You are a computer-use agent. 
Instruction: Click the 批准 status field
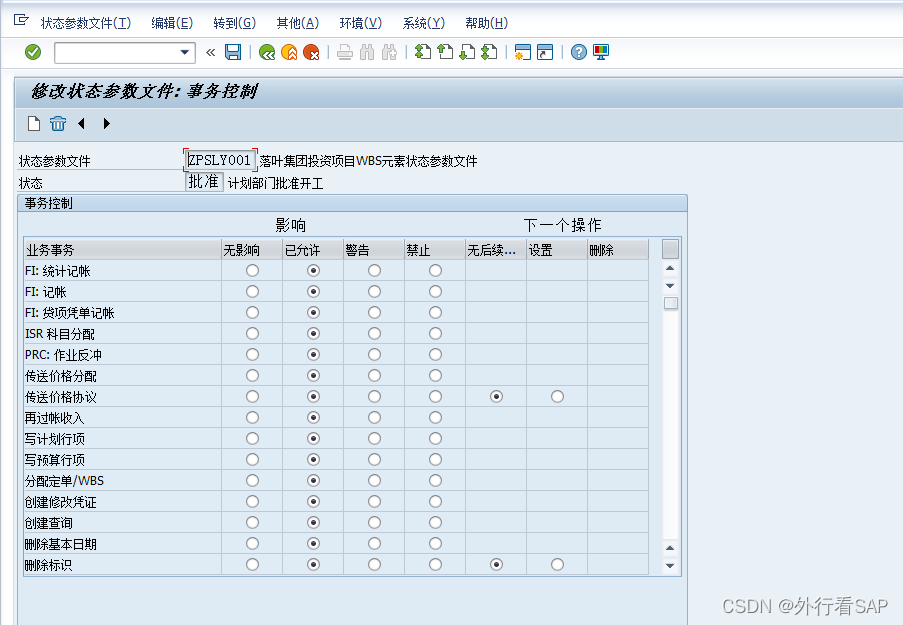pyautogui.click(x=204, y=182)
